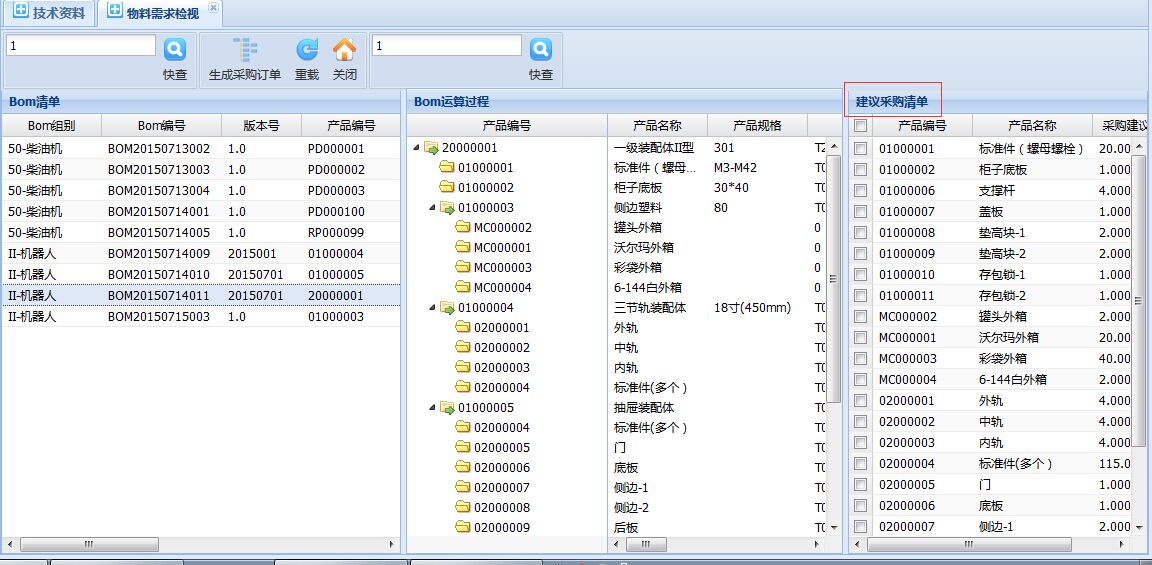Collapse the 01000003 tree node
Image resolution: width=1152 pixels, height=565 pixels.
(x=433, y=208)
